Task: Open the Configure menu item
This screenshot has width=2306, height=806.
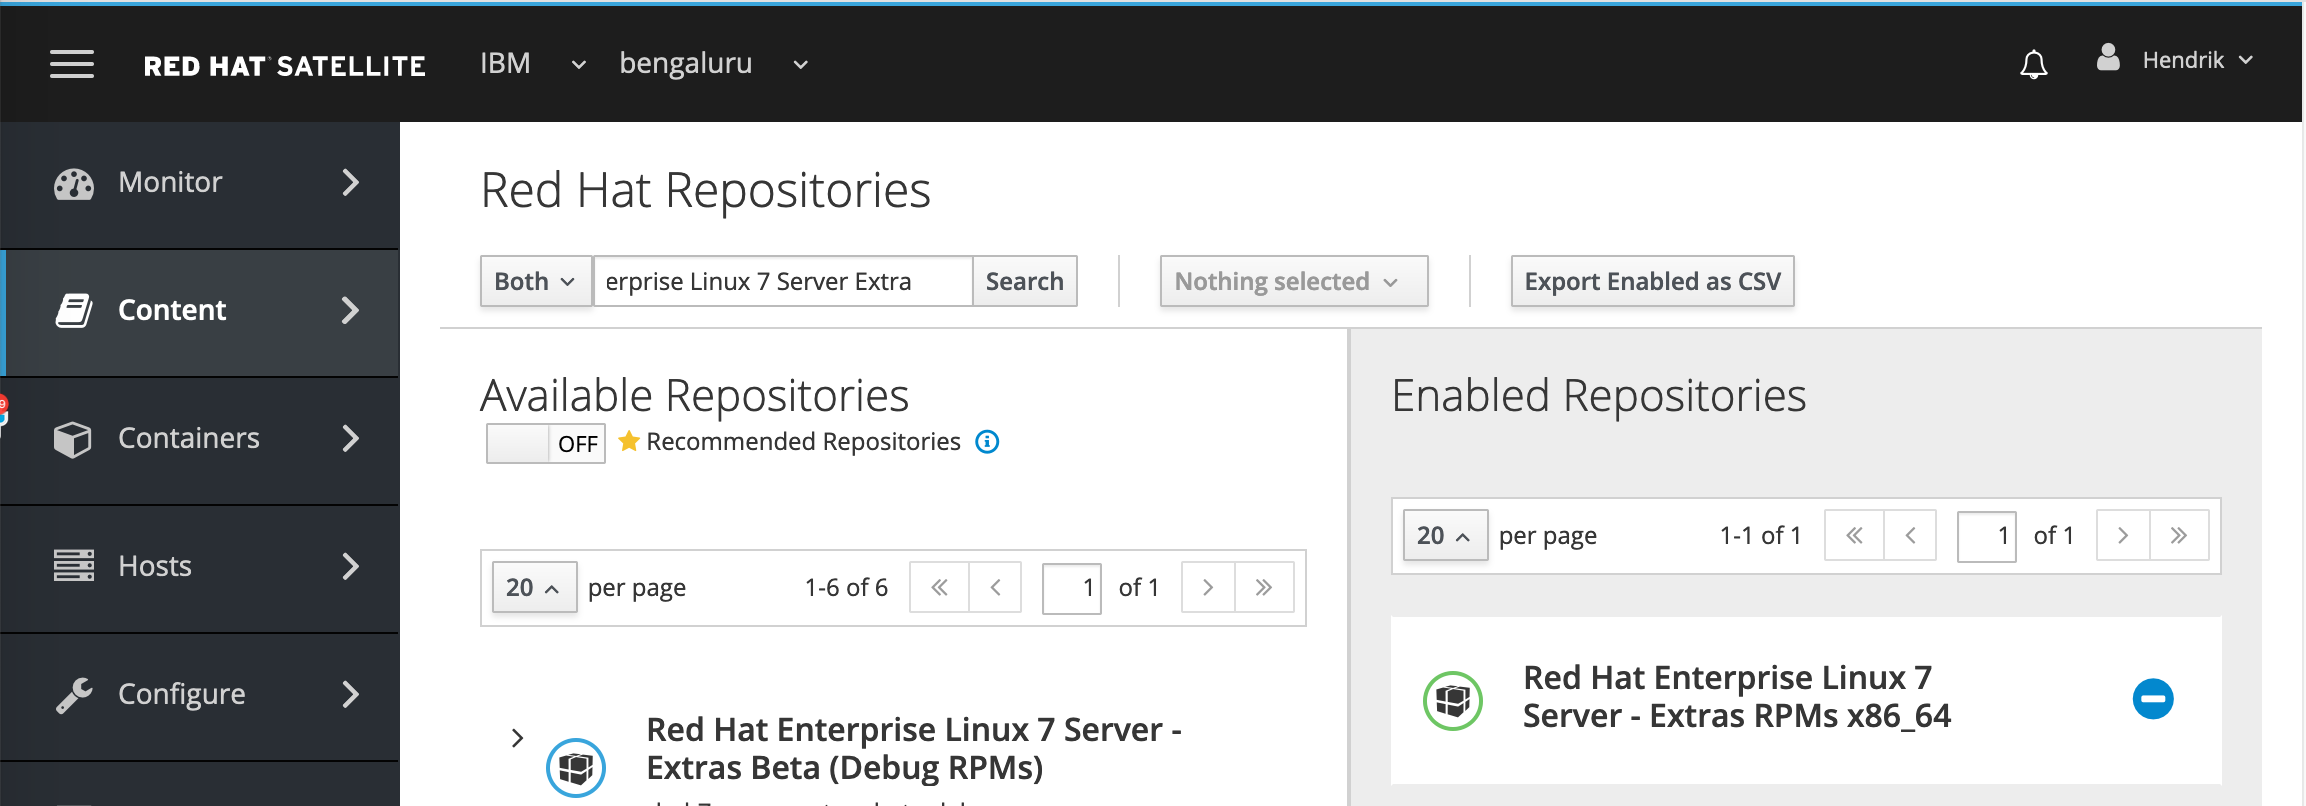Action: pyautogui.click(x=200, y=697)
